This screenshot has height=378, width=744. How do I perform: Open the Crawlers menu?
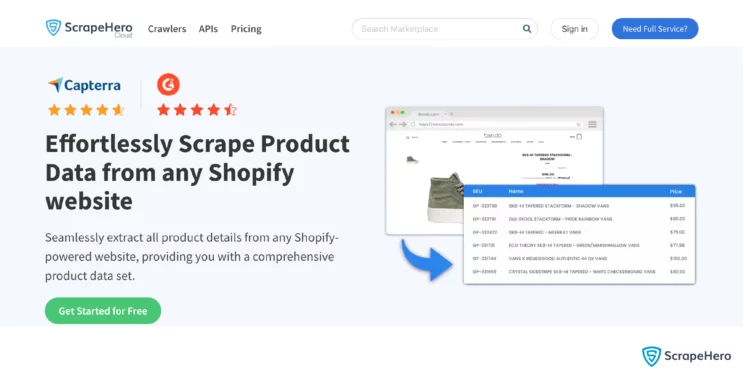click(x=167, y=29)
